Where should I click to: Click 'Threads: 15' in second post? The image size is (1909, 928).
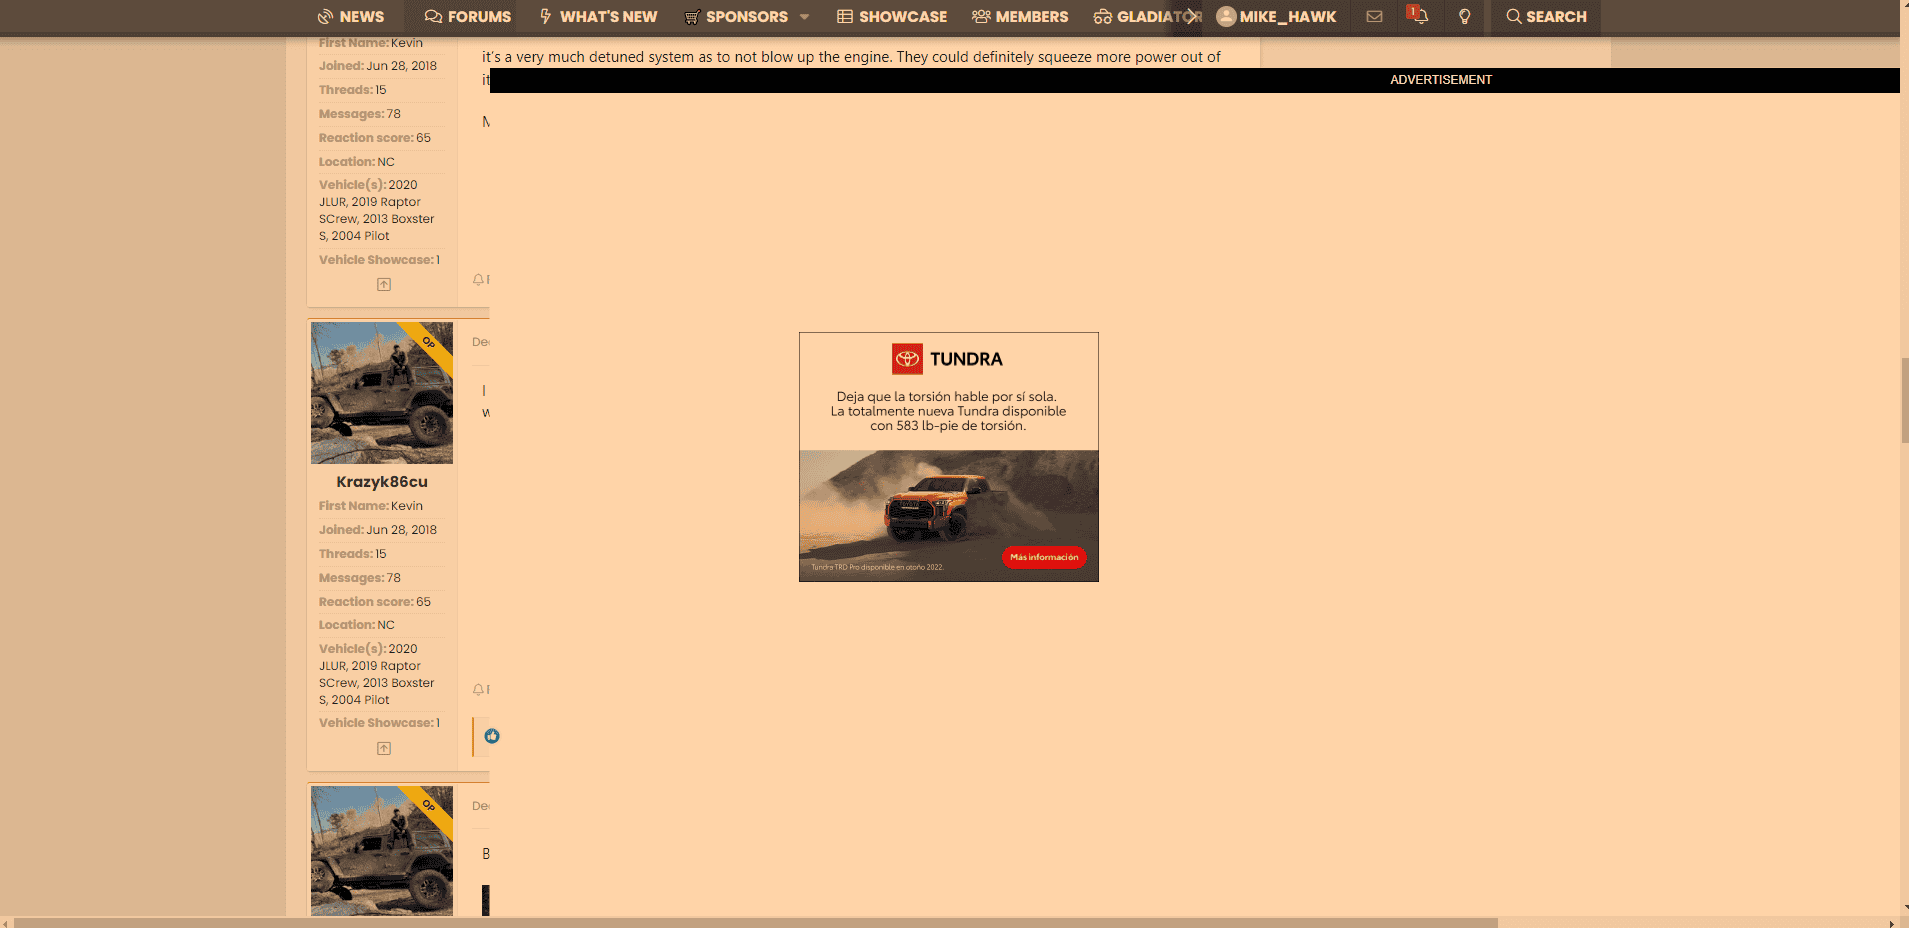point(353,554)
